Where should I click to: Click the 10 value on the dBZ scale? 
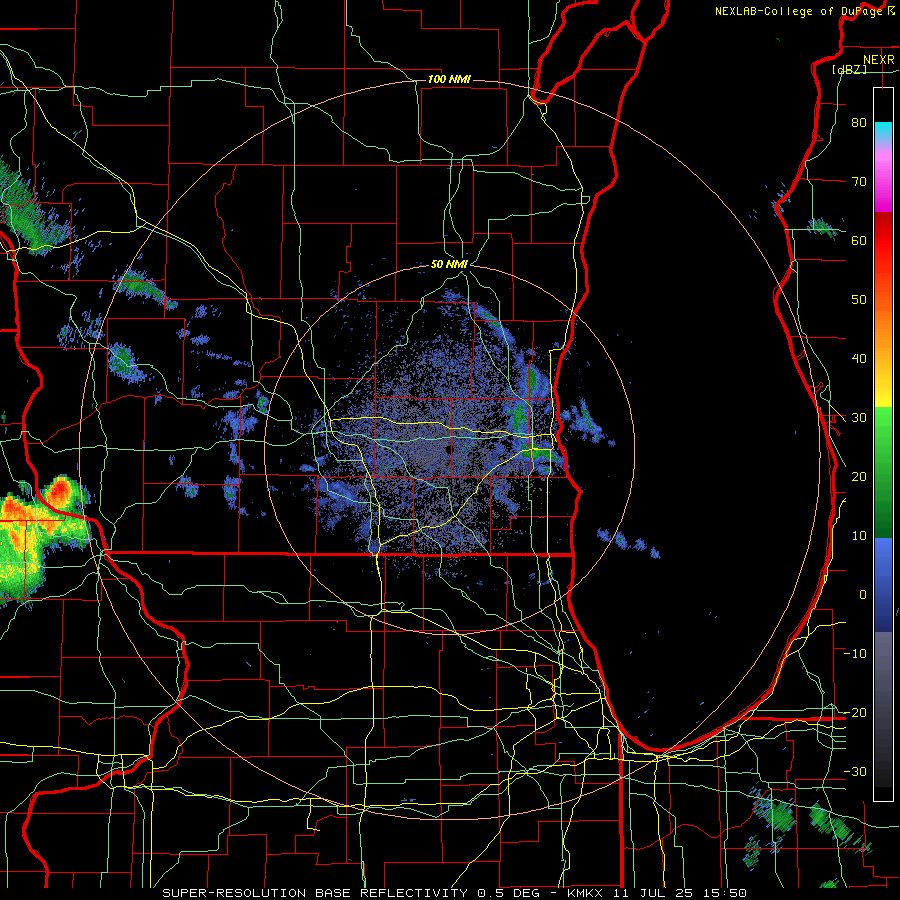[859, 536]
